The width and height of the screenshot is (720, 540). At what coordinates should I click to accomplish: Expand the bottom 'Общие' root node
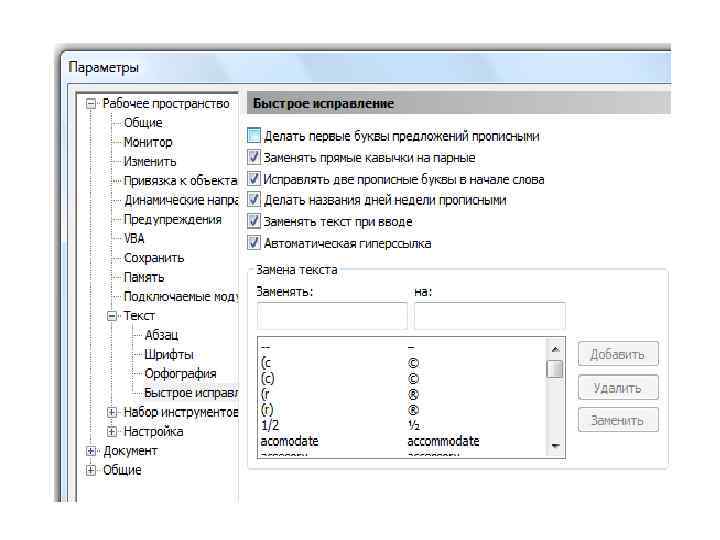(x=91, y=470)
